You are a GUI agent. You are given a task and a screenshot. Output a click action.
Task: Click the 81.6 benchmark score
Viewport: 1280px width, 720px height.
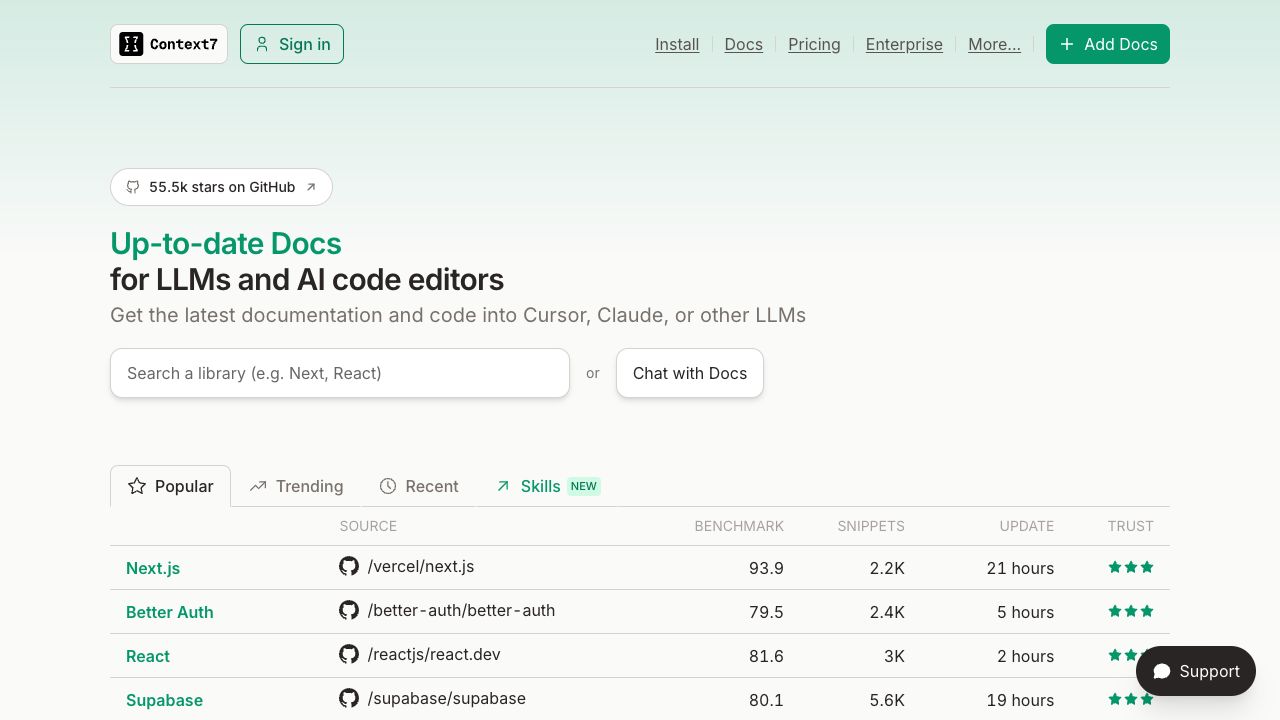click(766, 656)
